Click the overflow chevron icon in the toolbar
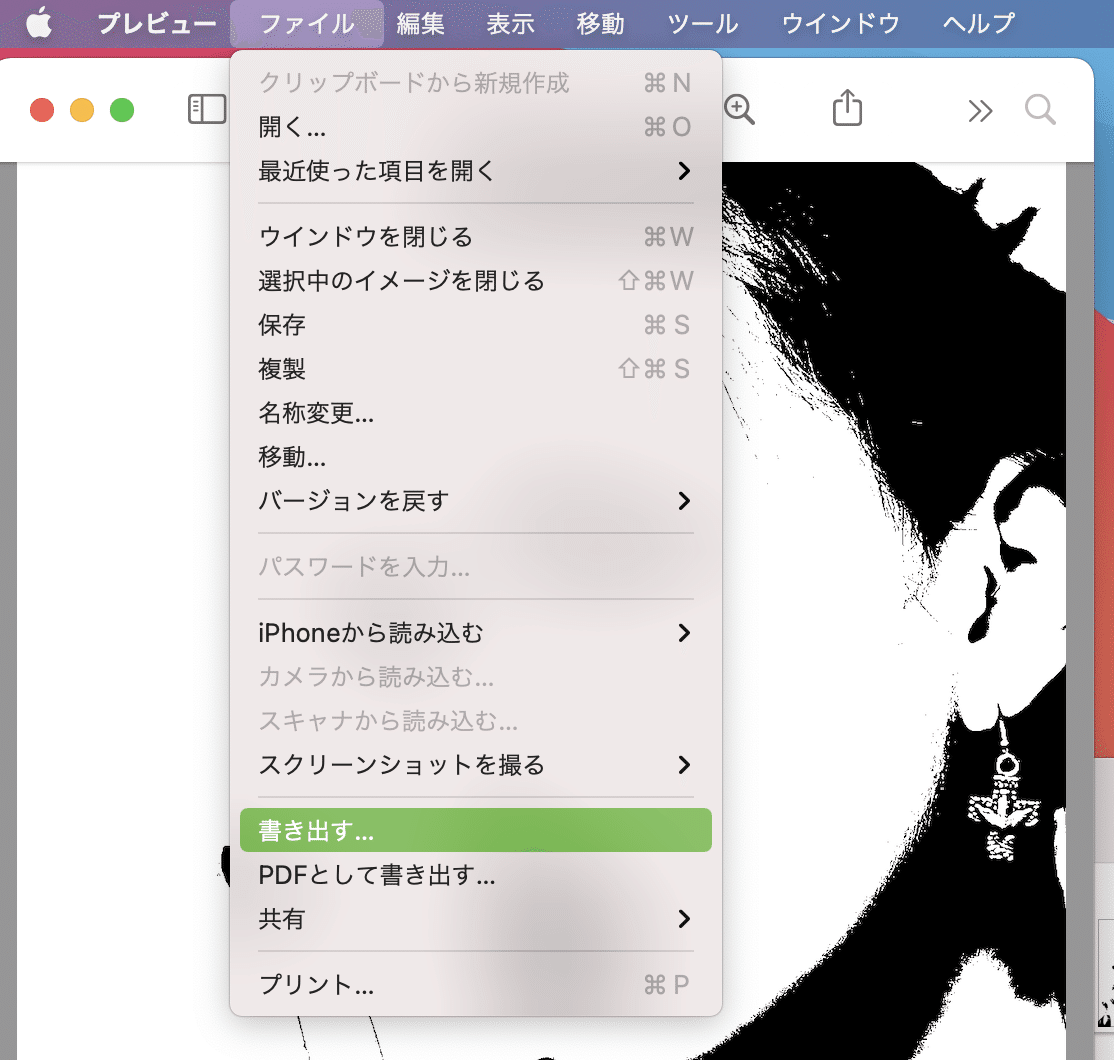 980,110
